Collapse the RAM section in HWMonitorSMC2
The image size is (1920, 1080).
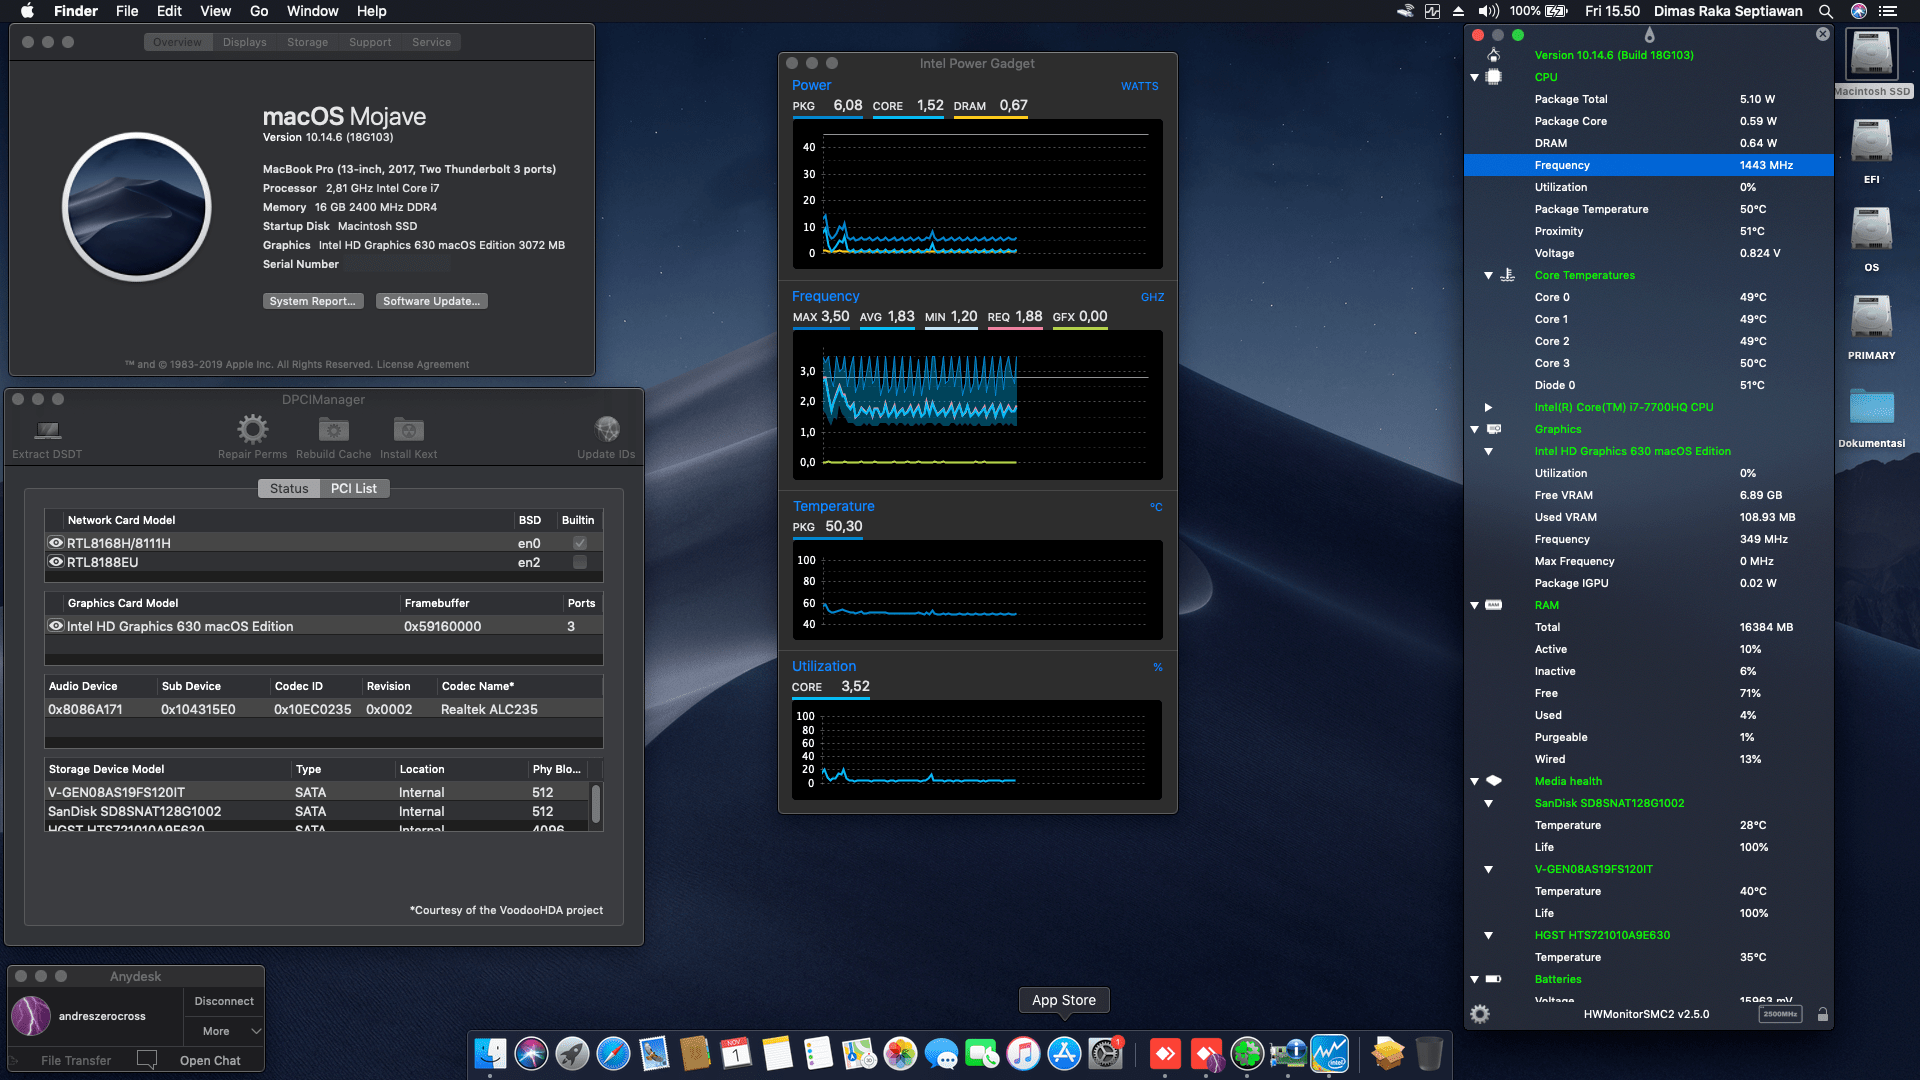(x=1474, y=605)
